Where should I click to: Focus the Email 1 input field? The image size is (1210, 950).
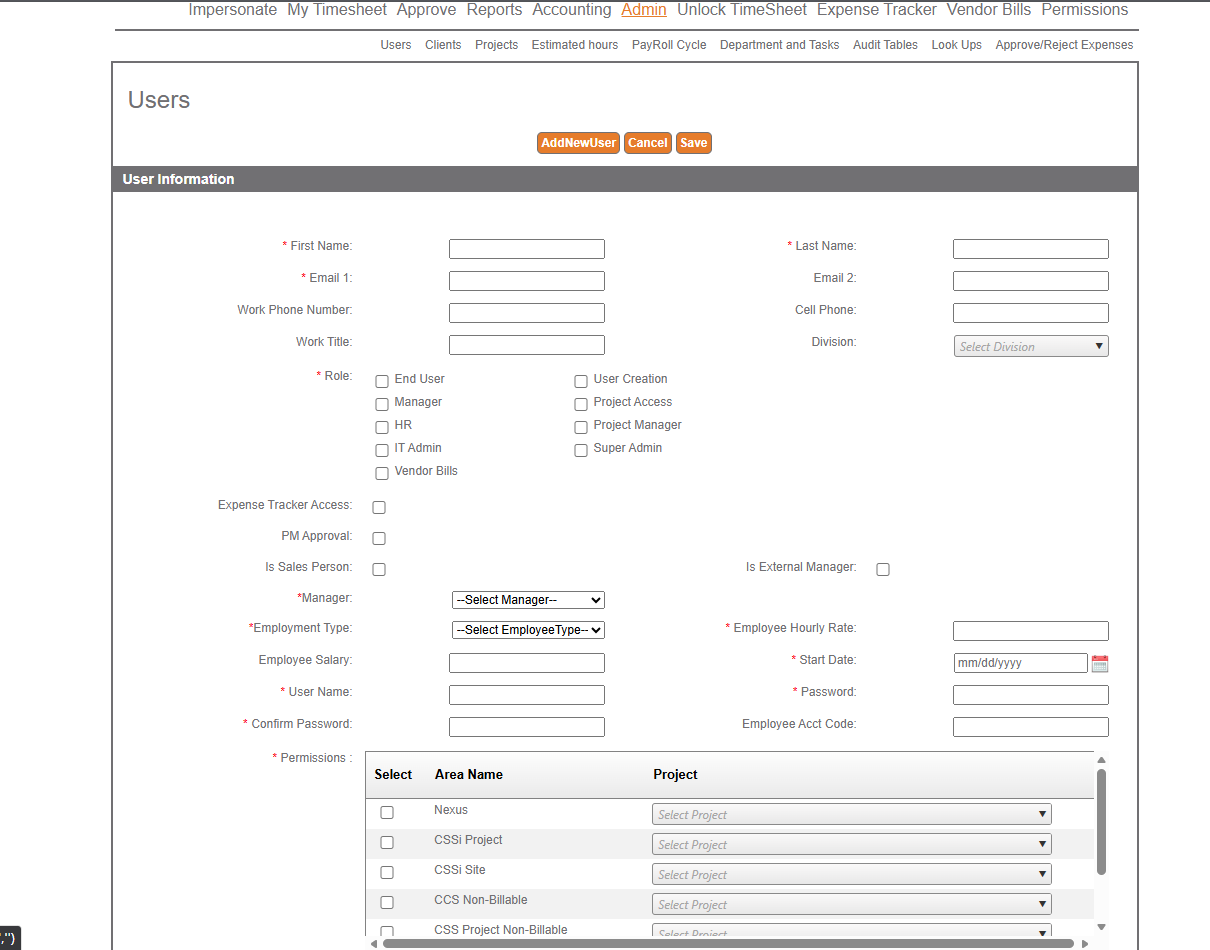pyautogui.click(x=527, y=281)
